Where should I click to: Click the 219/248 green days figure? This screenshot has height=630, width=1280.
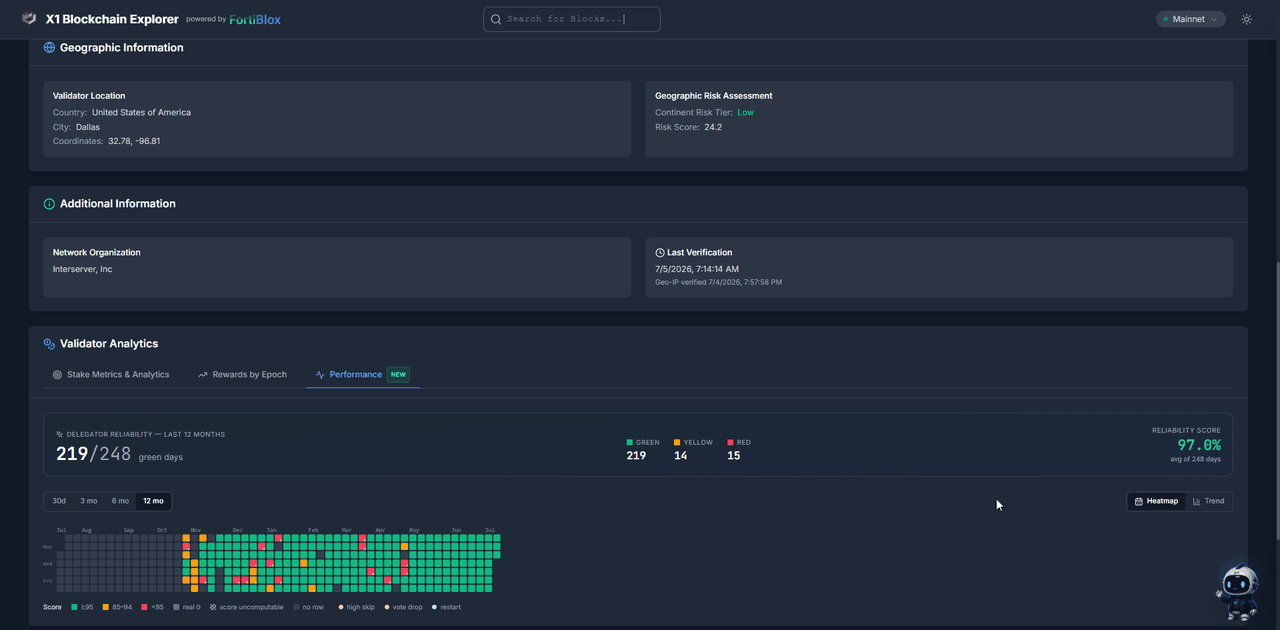click(x=93, y=454)
